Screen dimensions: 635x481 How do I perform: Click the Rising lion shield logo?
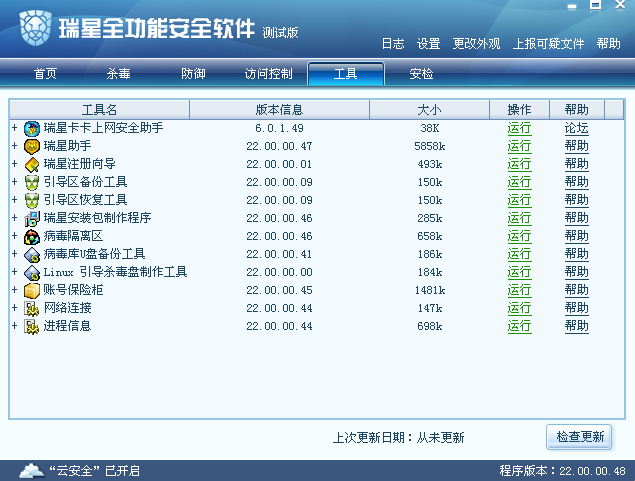pos(36,28)
